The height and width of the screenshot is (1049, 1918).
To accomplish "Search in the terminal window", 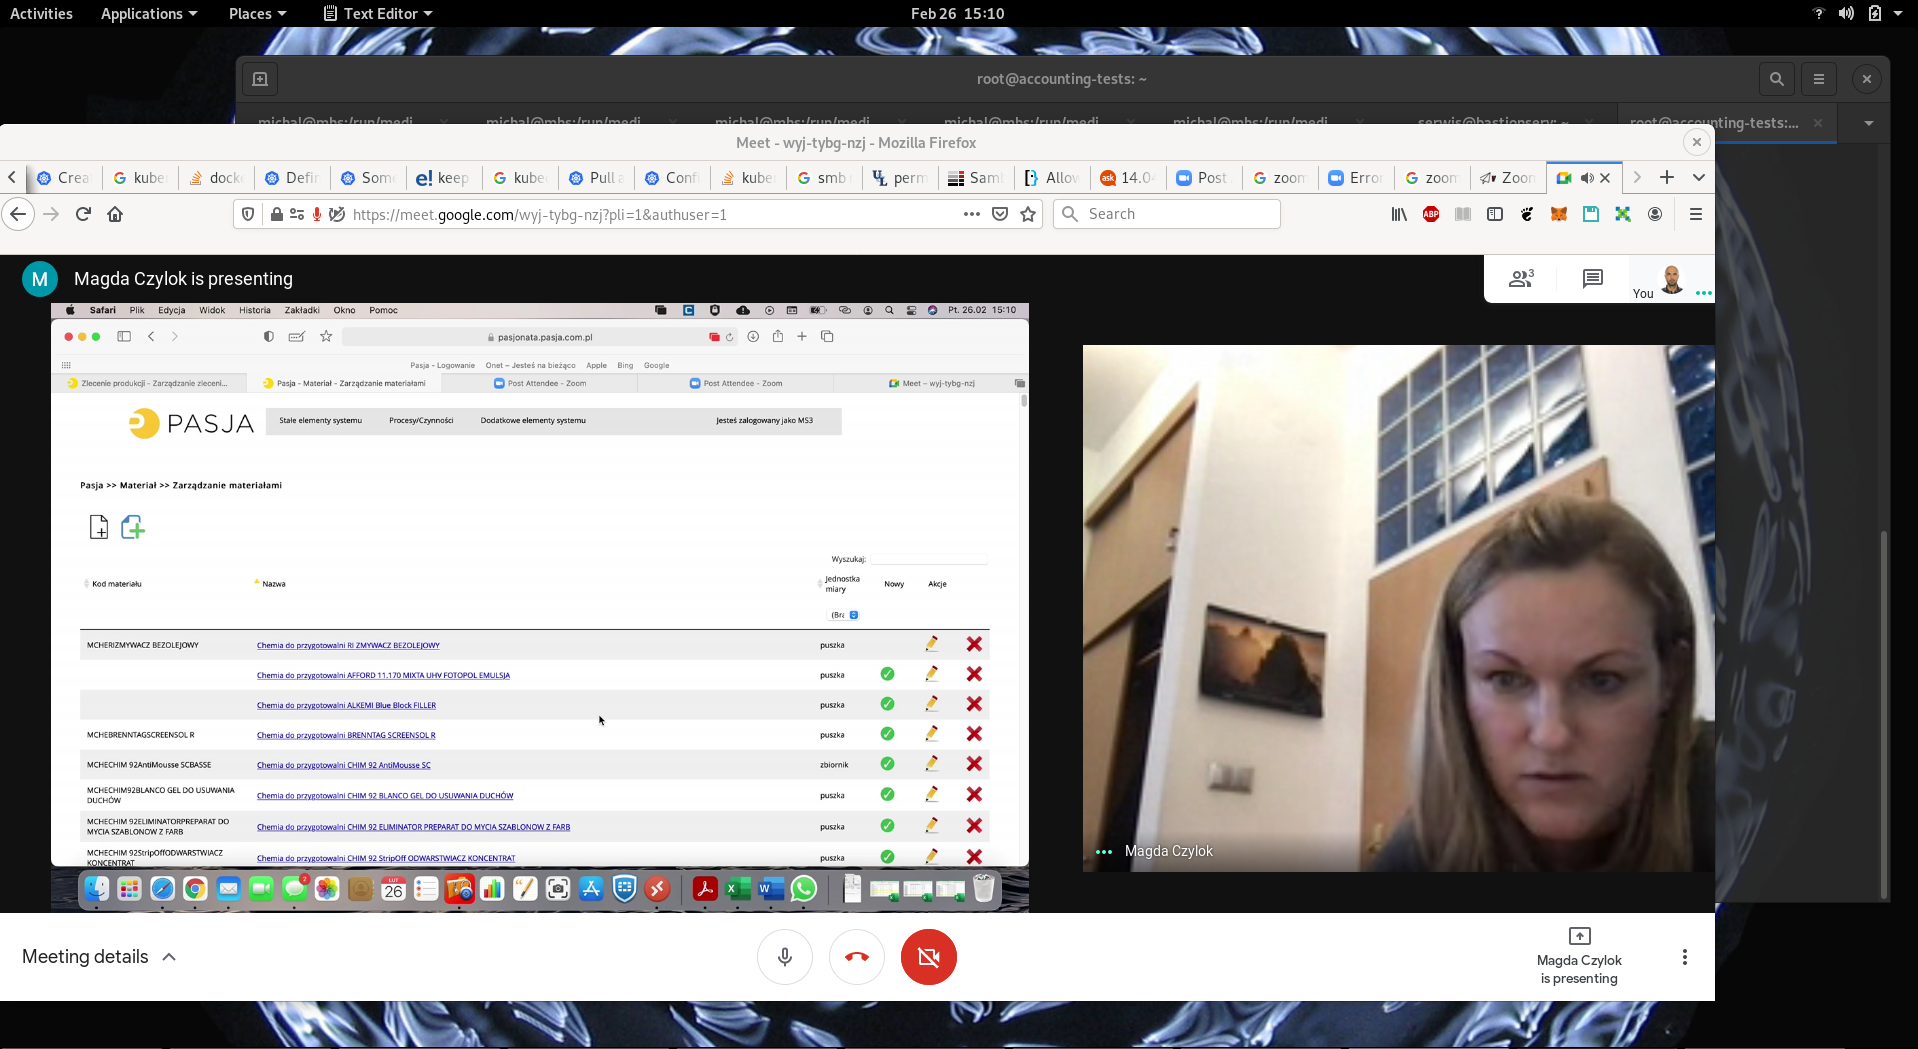I will (1776, 79).
